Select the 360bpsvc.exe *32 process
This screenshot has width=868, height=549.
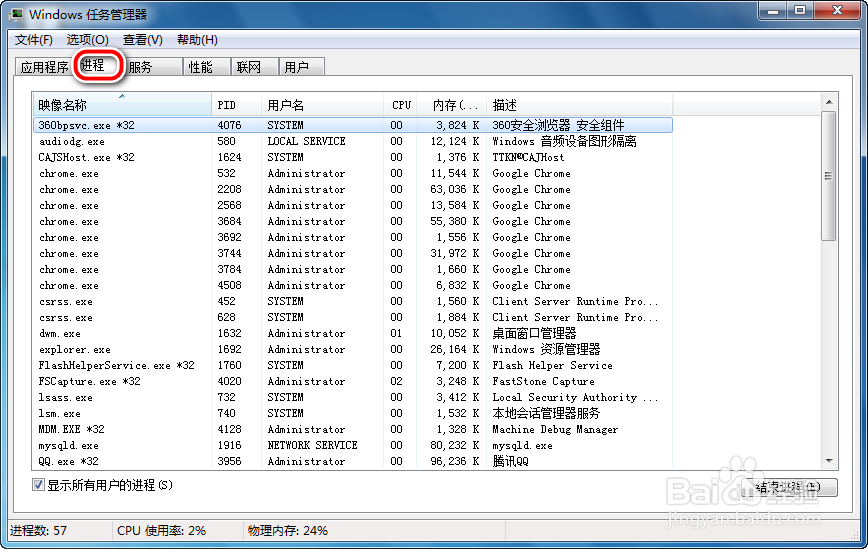353,125
